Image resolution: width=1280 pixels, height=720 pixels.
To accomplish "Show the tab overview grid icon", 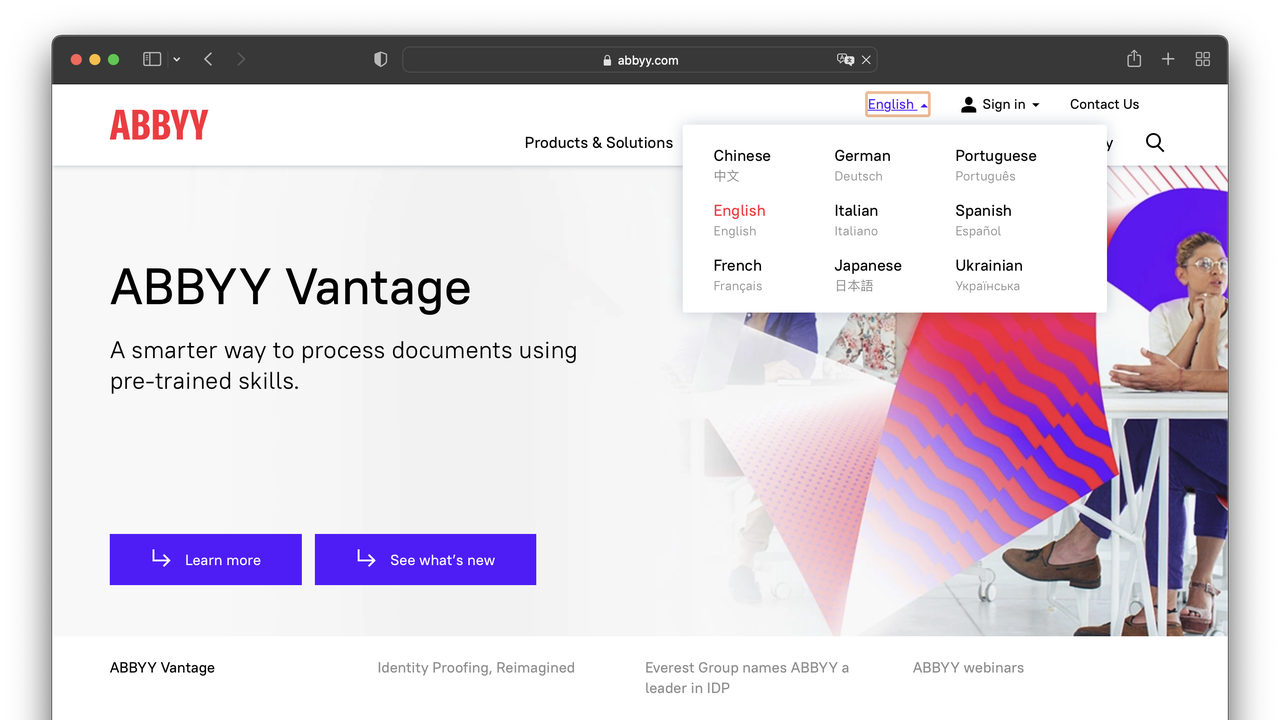I will pos(1203,60).
